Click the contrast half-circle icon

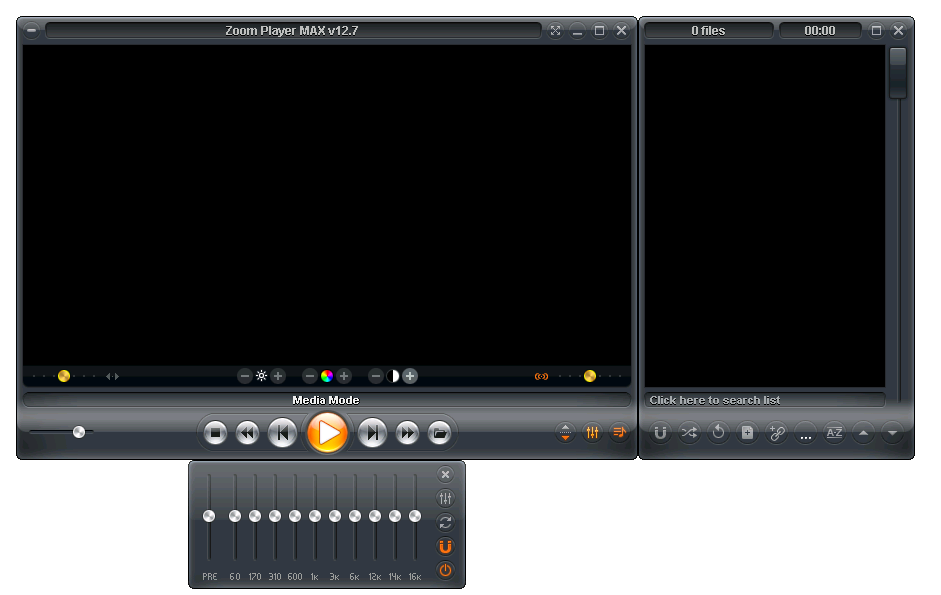point(392,376)
